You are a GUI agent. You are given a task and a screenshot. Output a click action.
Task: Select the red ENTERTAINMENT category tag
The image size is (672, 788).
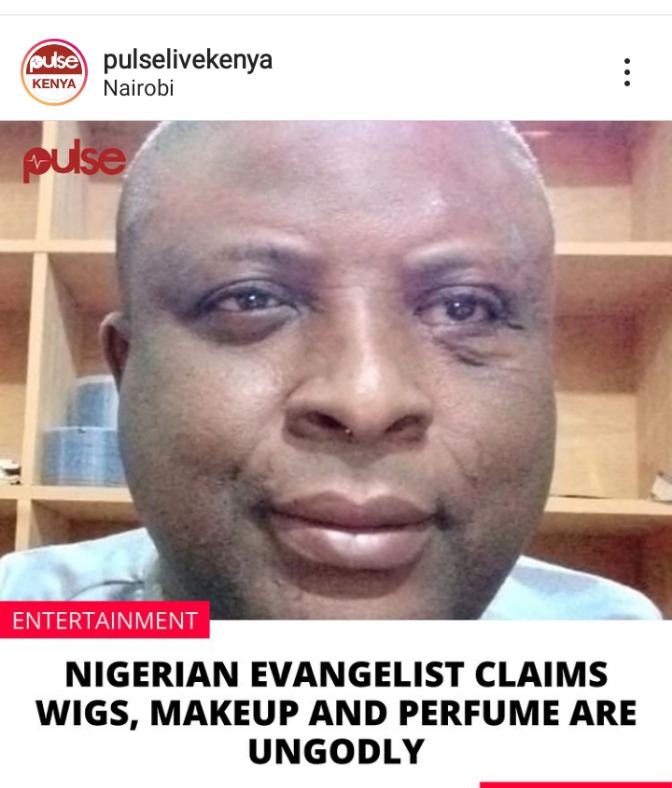[x=105, y=620]
